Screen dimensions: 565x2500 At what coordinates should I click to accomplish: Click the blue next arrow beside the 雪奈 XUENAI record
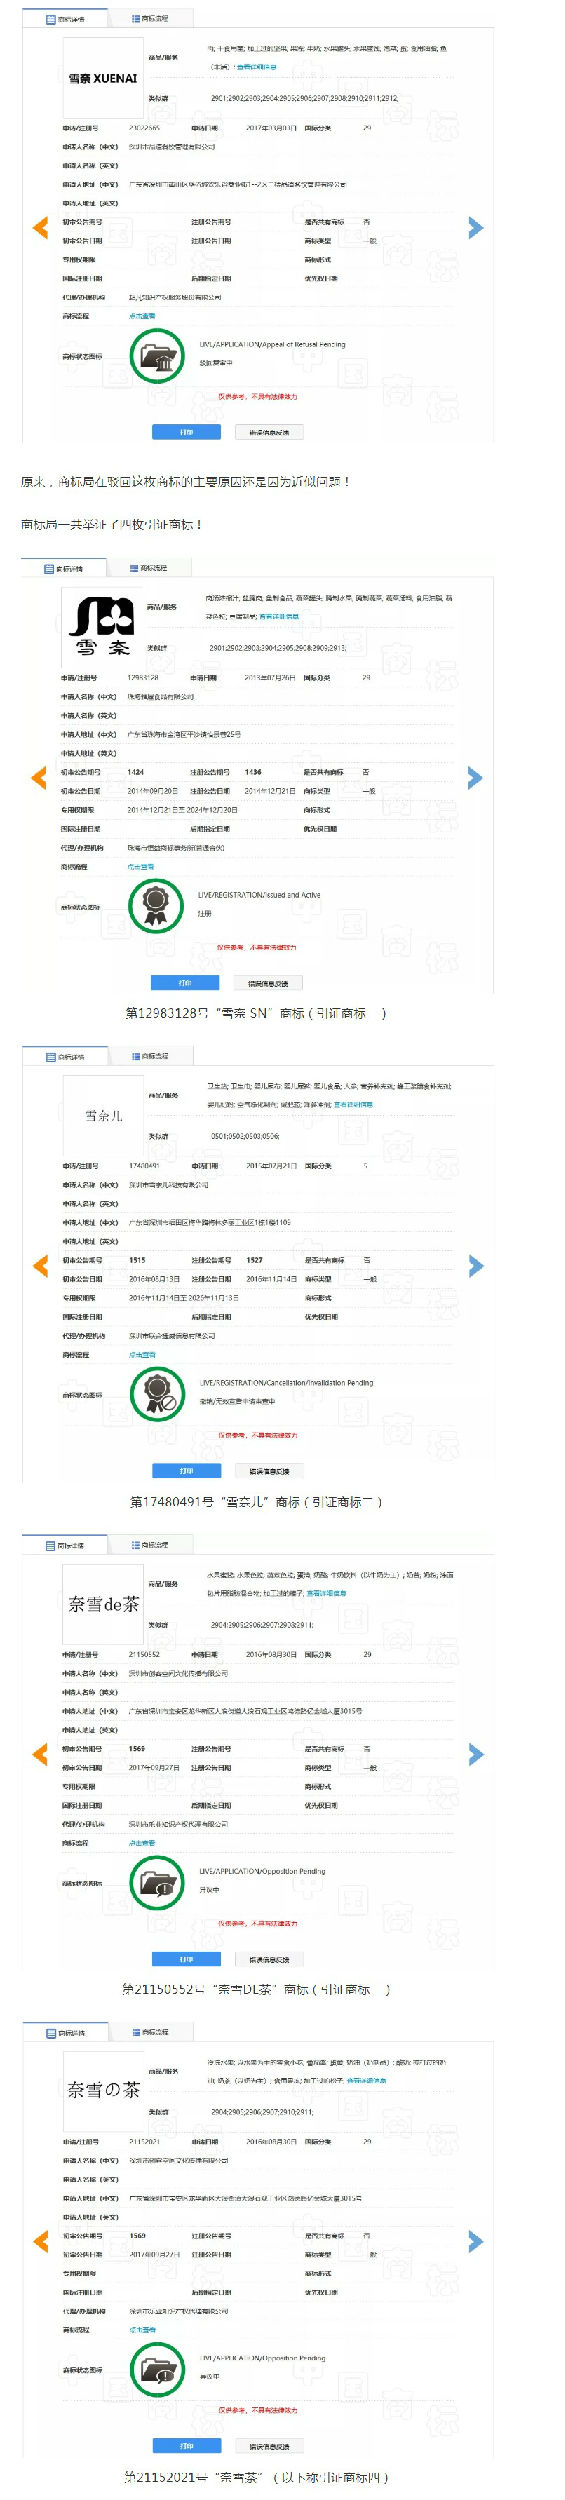coord(475,228)
